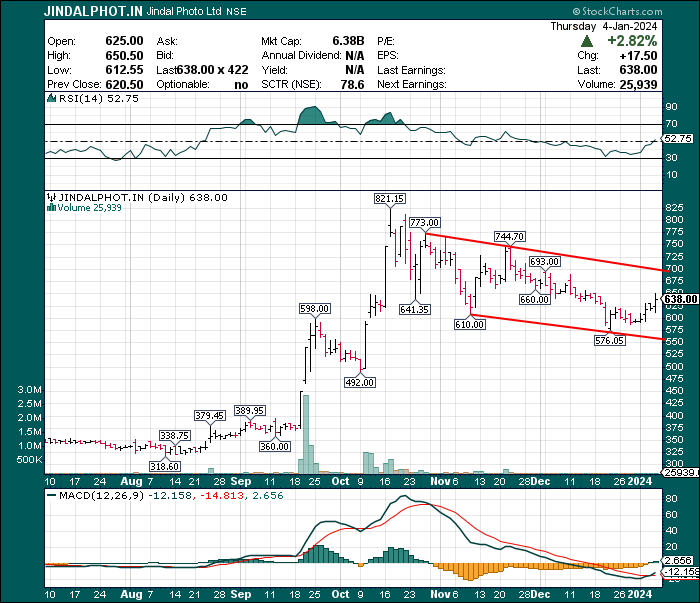Screen dimensions: 700x603
Task: Click the 693.00 price label
Action: 544,262
